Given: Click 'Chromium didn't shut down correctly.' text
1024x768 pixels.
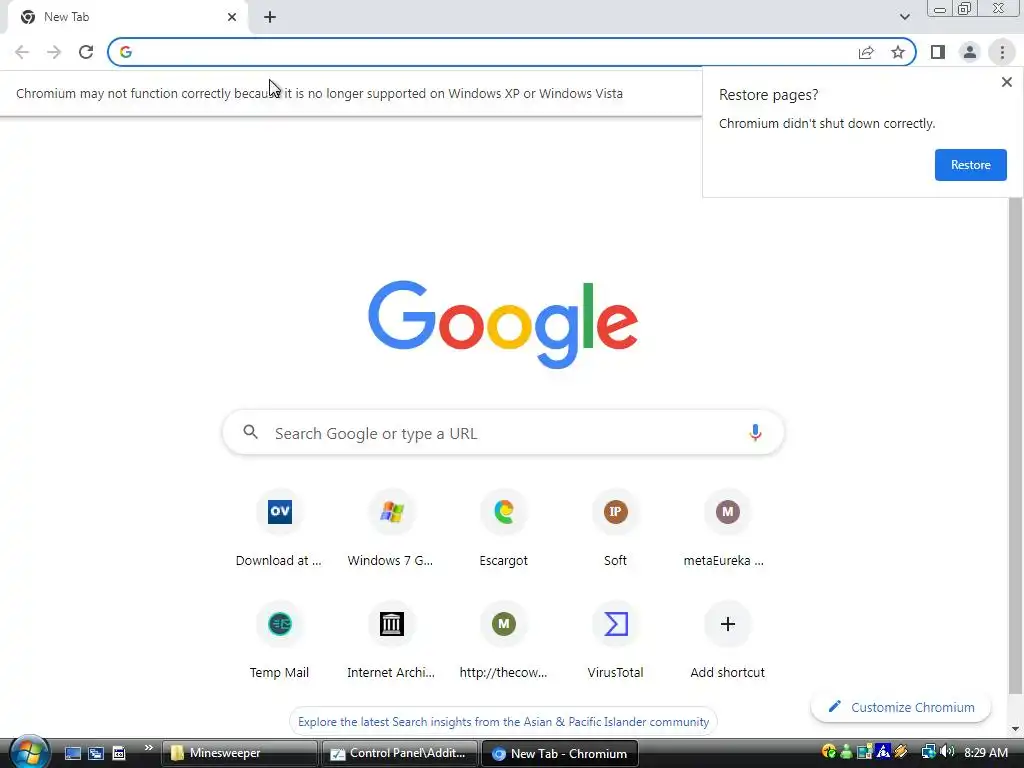Looking at the screenshot, I should (827, 123).
